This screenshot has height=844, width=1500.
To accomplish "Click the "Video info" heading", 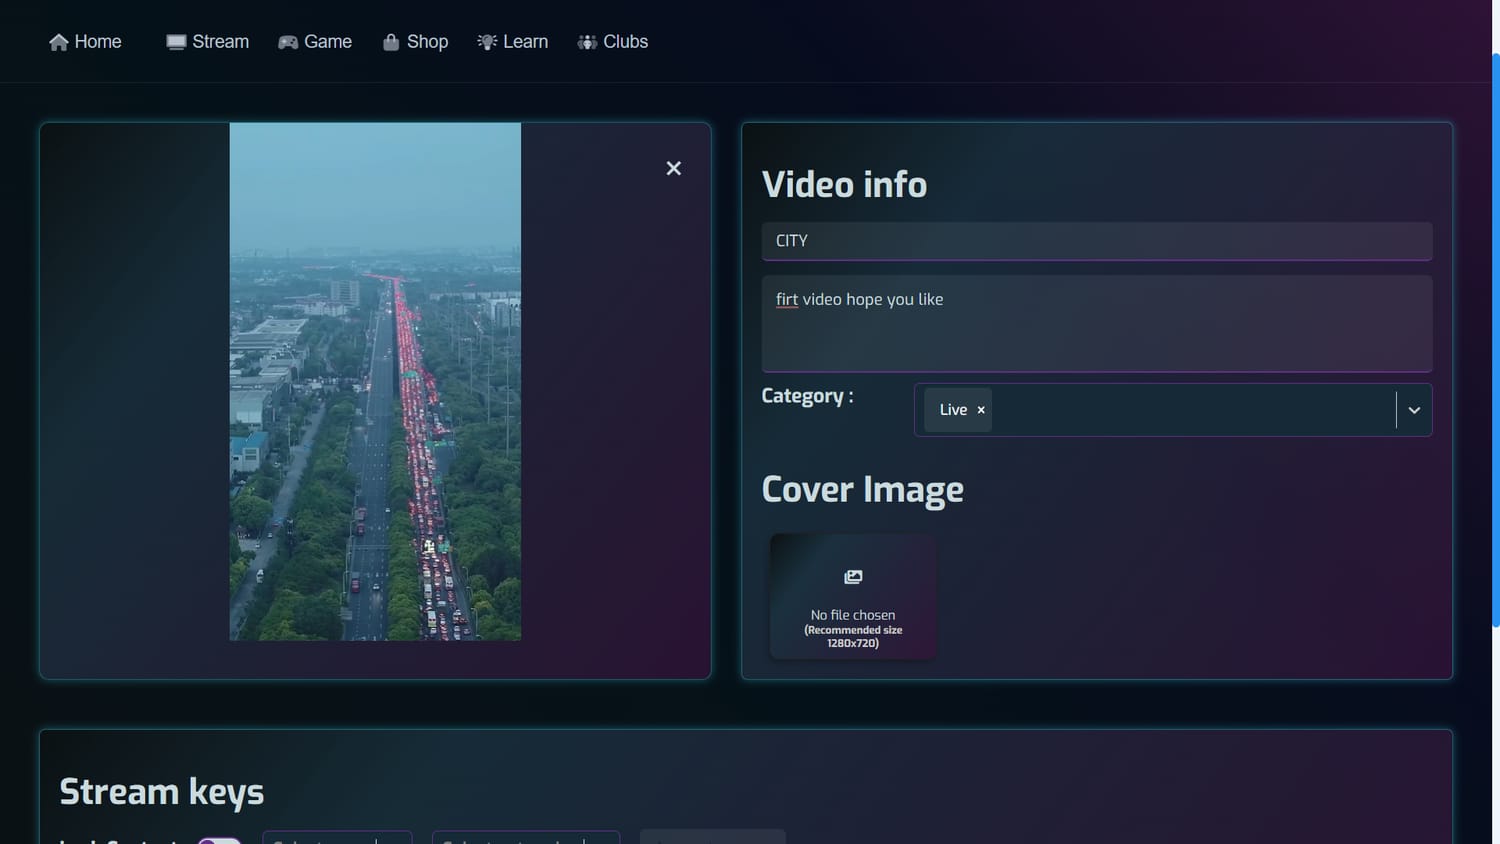I will click(845, 185).
